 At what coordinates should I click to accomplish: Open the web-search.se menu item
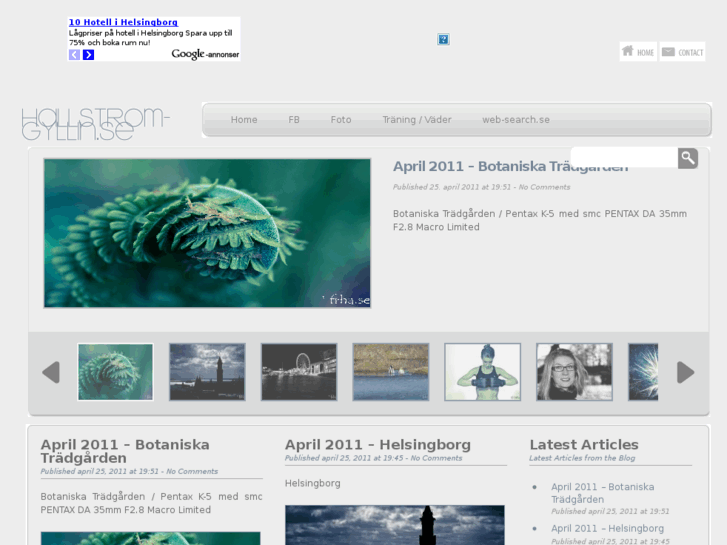(x=516, y=120)
